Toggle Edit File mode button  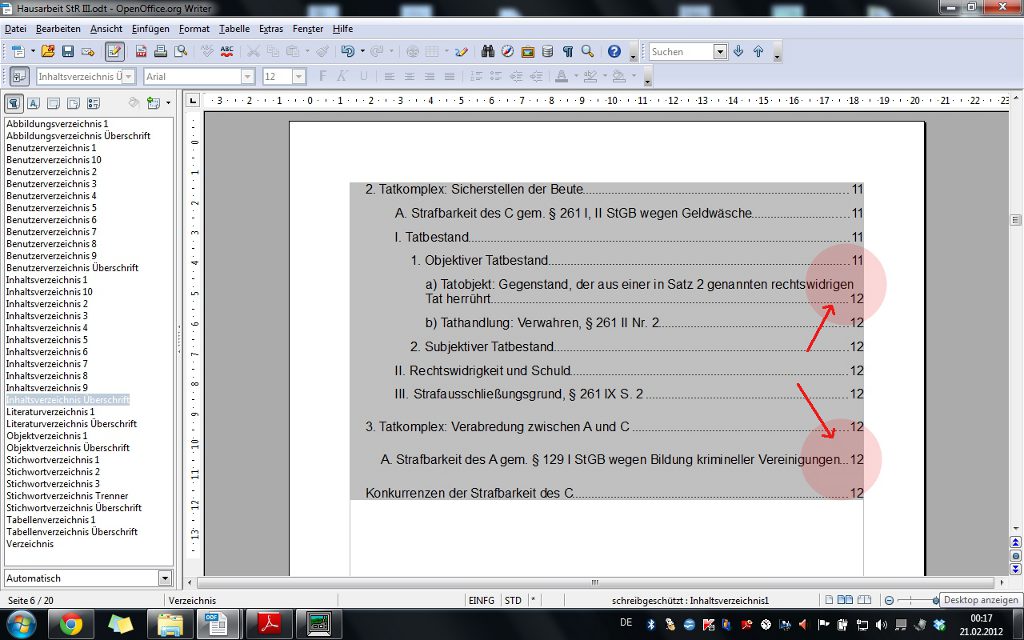pos(114,51)
